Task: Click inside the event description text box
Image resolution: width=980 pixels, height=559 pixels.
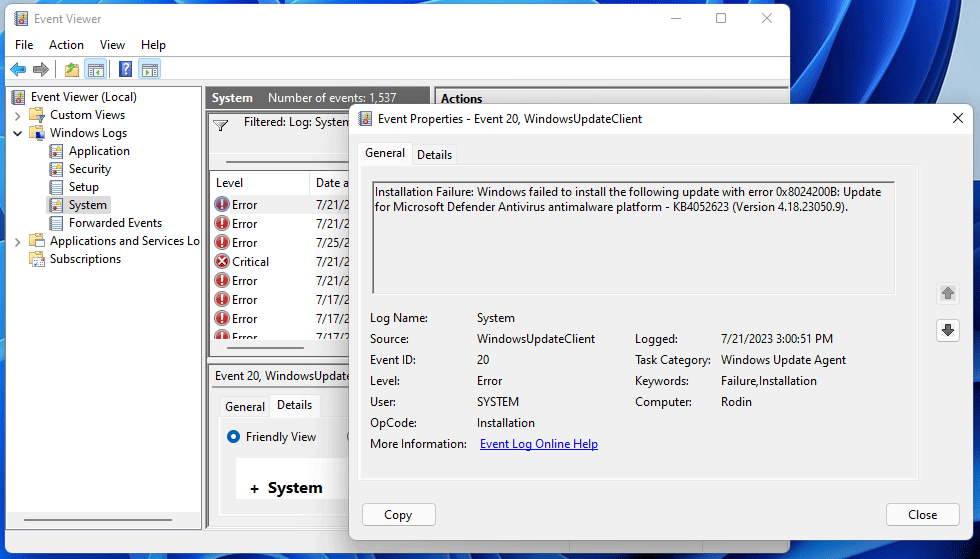Action: pyautogui.click(x=634, y=238)
